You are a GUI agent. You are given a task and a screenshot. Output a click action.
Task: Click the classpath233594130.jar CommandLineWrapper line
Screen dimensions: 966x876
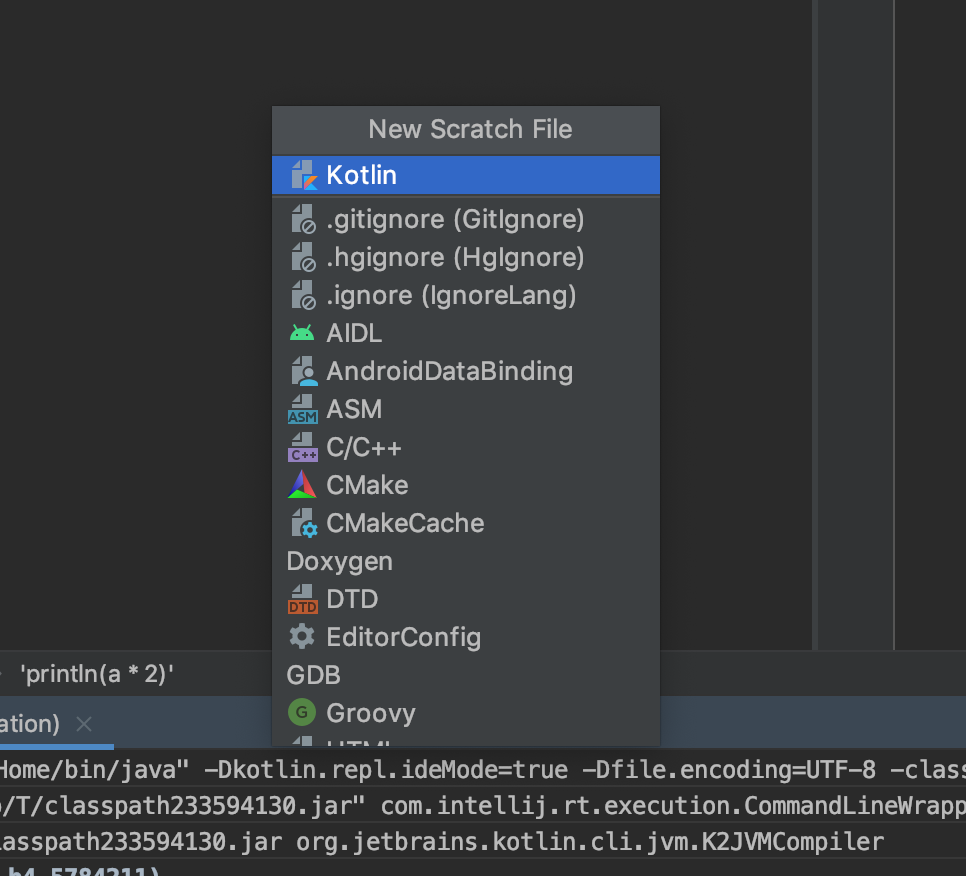(x=483, y=806)
